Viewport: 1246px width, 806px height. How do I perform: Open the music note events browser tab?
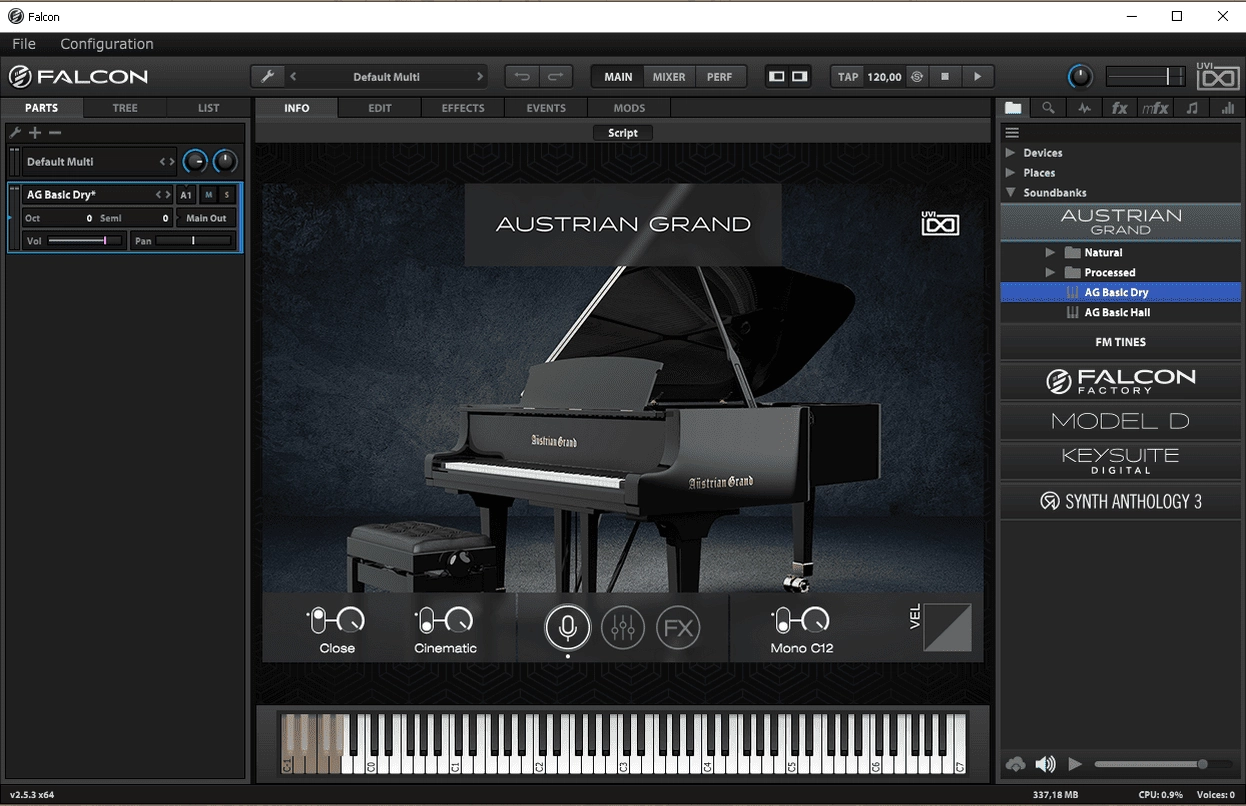1191,108
